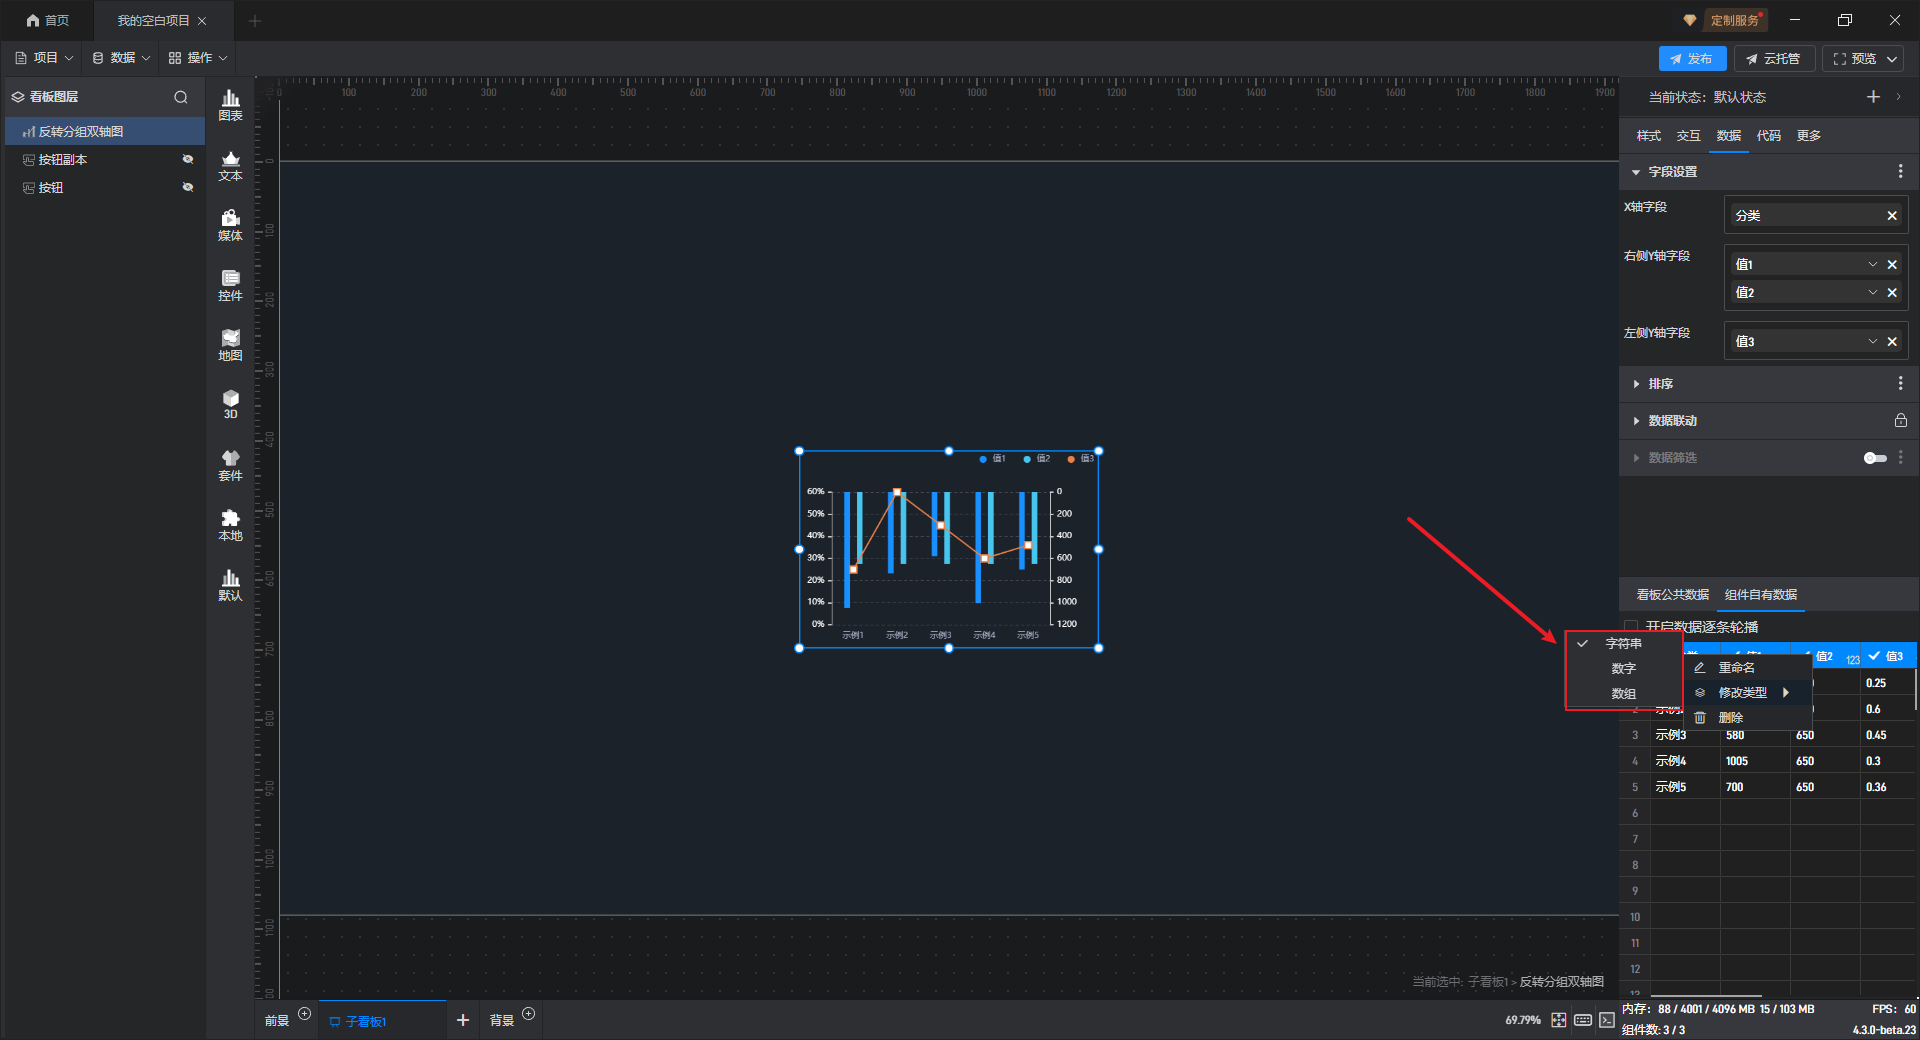Choose 删除 from context menu
Screen dimensions: 1920x1040
(1748, 718)
